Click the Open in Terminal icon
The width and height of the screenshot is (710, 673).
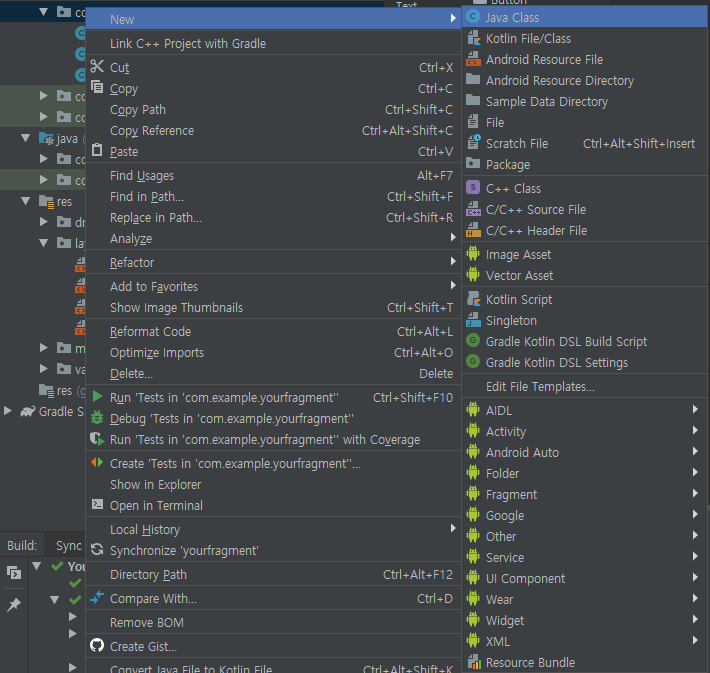pos(97,504)
